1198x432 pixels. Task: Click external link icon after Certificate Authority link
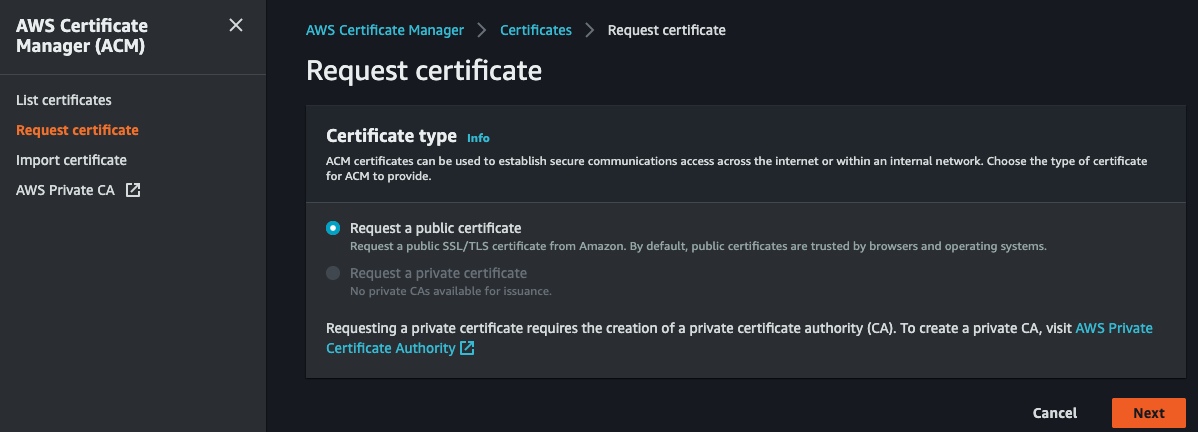467,349
